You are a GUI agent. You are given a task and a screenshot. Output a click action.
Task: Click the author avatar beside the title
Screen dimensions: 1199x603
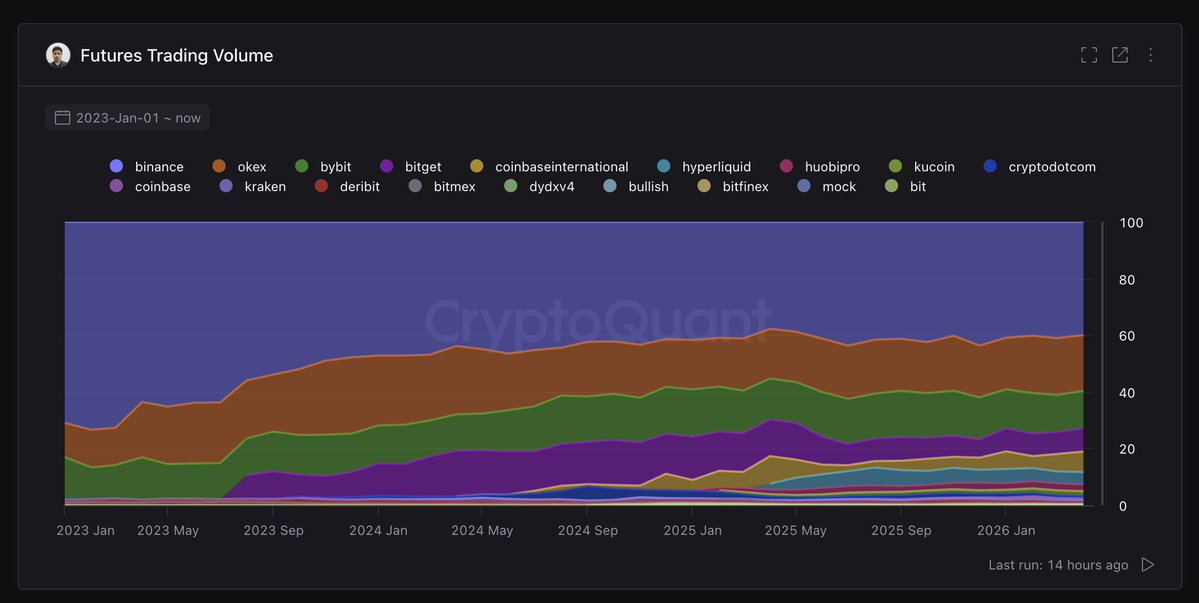[x=58, y=55]
